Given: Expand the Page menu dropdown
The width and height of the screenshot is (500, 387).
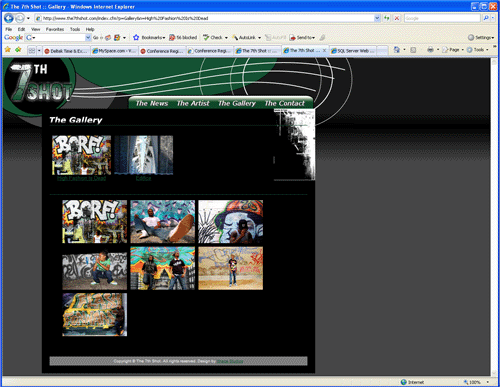Looking at the screenshot, I should pyautogui.click(x=453, y=50).
